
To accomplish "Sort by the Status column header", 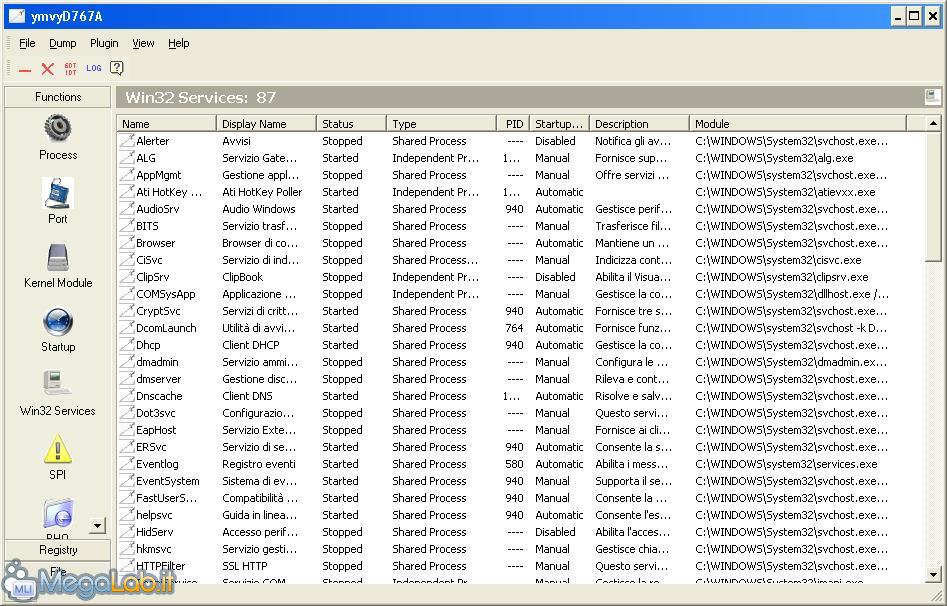I will click(352, 123).
